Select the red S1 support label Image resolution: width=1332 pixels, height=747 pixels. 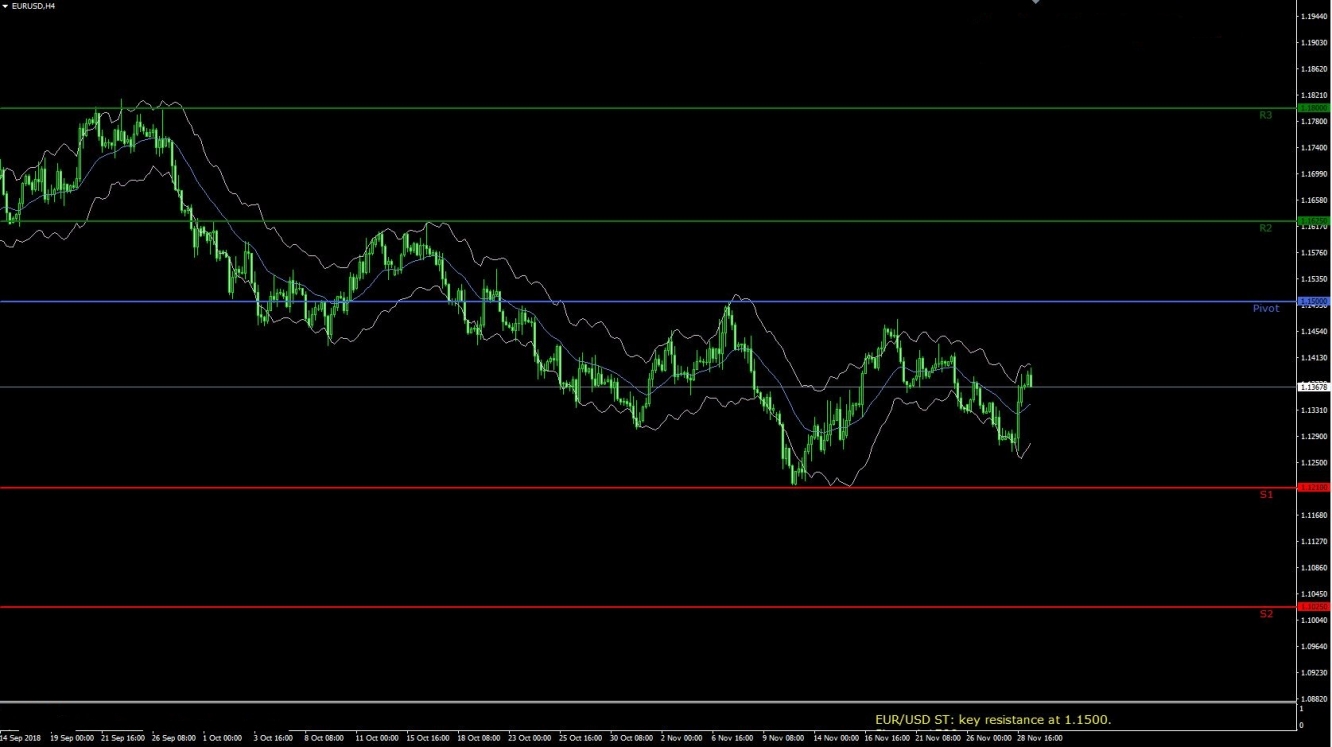[x=1266, y=495]
